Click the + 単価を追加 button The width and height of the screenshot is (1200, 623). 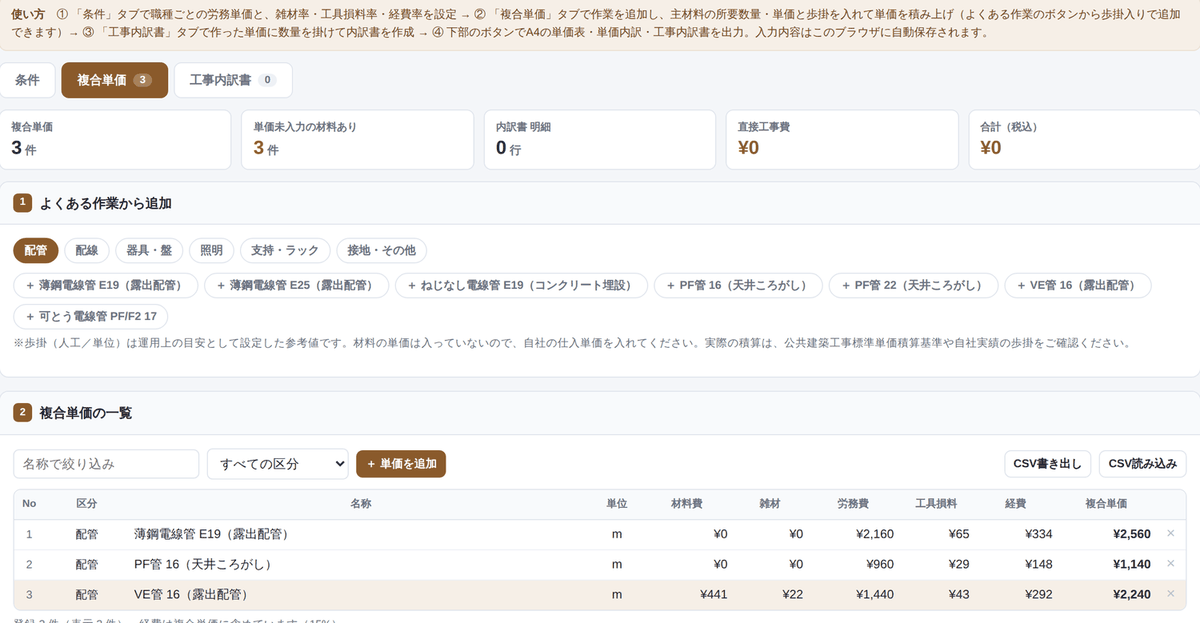click(401, 464)
